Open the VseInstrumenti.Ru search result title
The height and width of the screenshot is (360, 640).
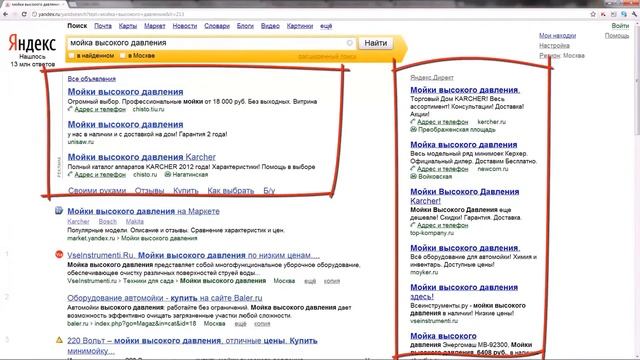pos(193,255)
